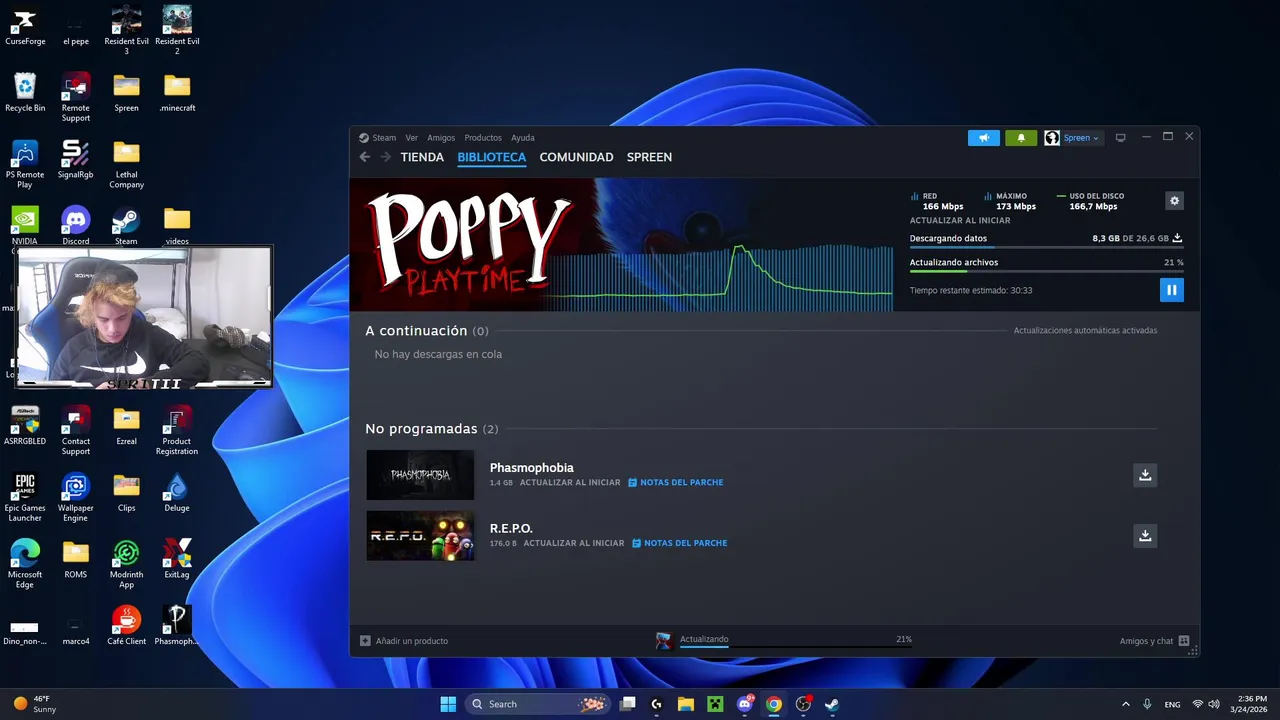
Task: Open ExitLag desktop icon
Action: [x=177, y=560]
